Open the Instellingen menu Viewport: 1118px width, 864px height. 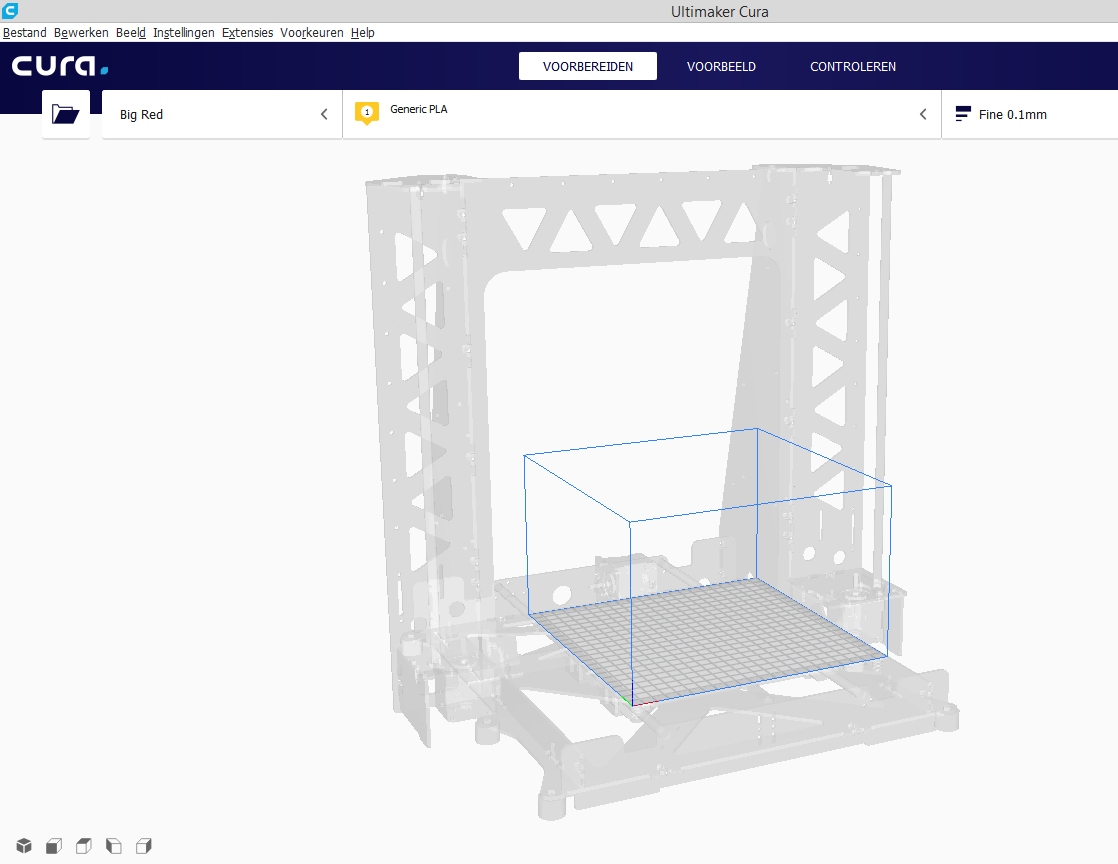pyautogui.click(x=183, y=33)
